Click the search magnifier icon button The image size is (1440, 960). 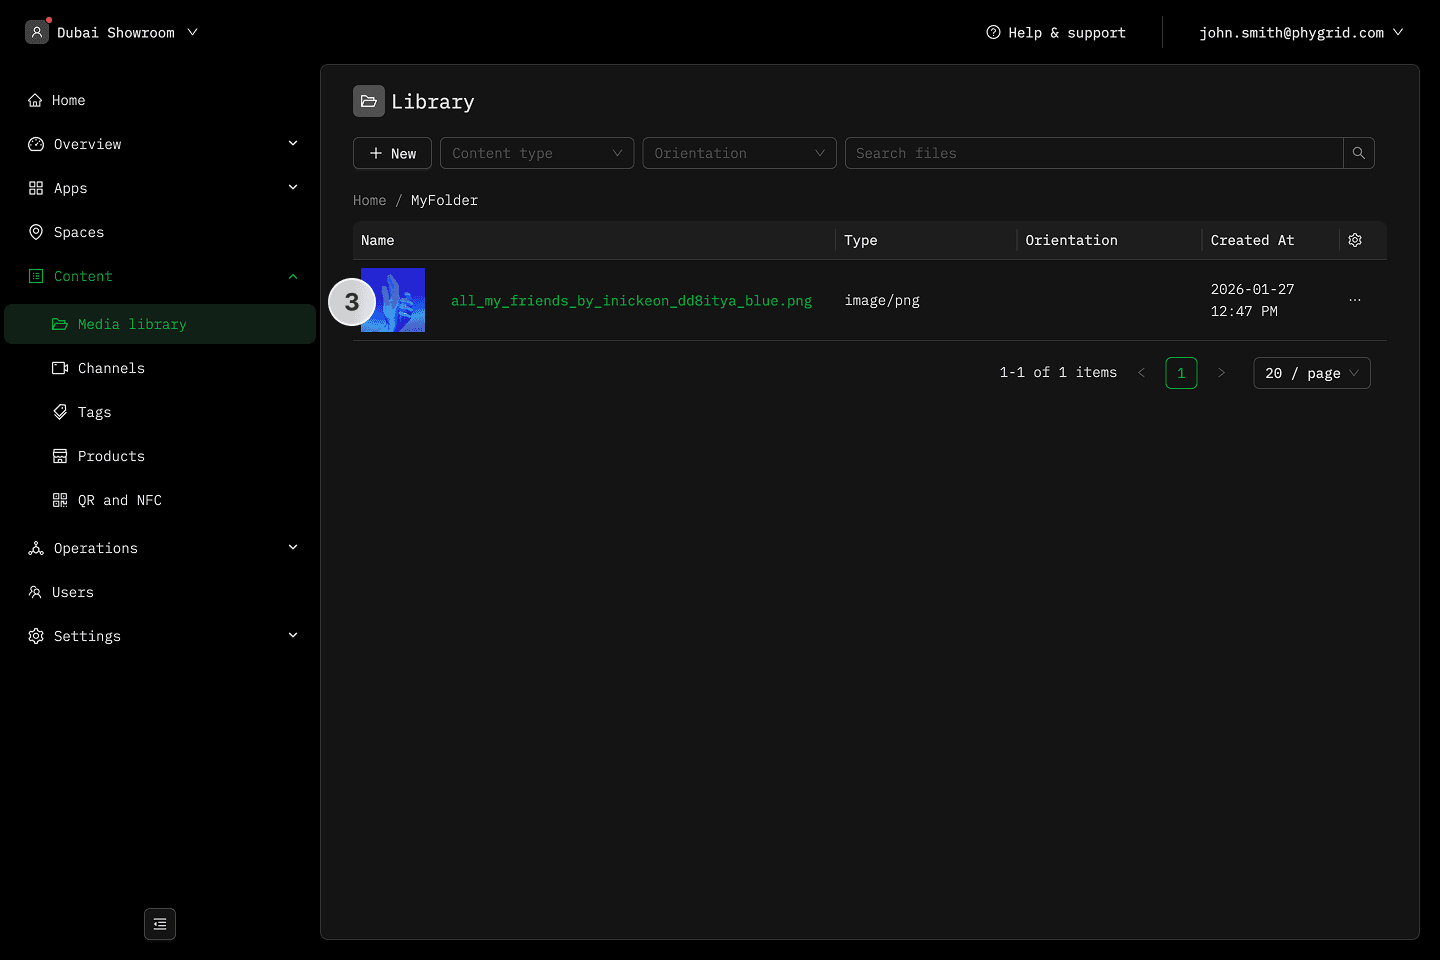pyautogui.click(x=1358, y=153)
